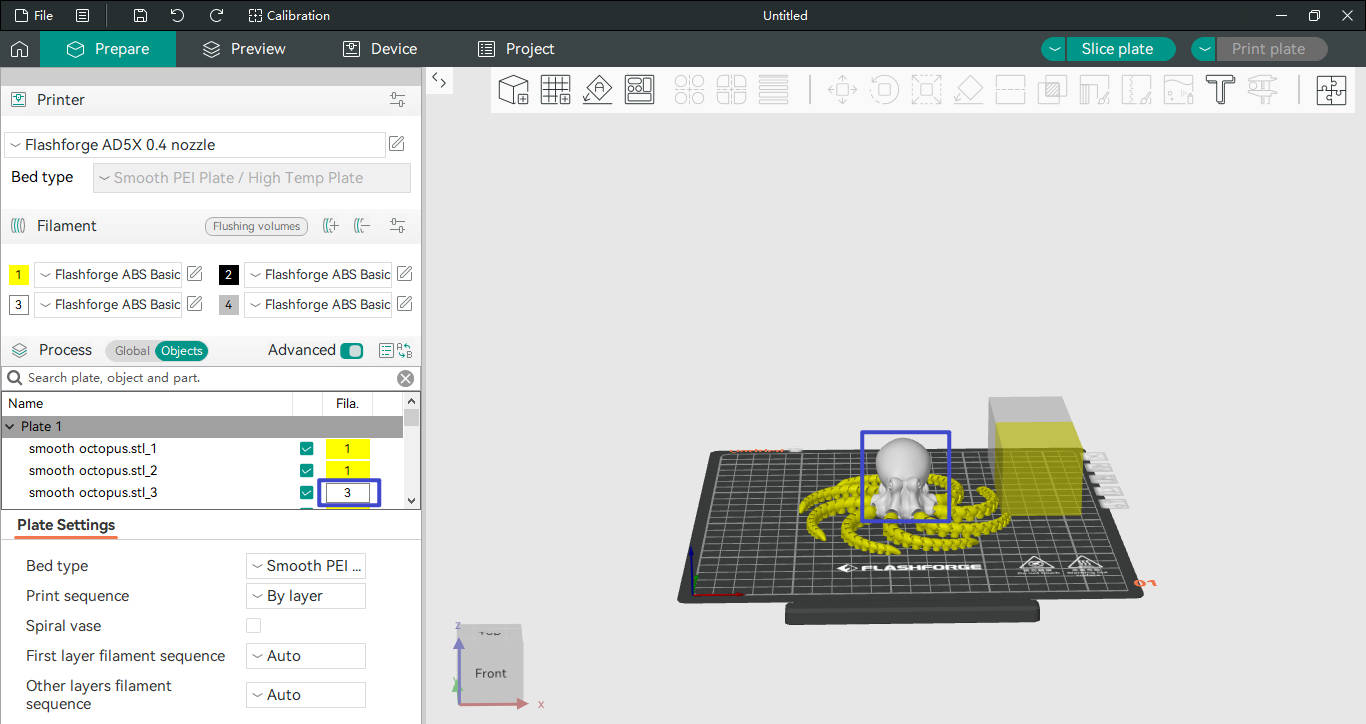This screenshot has width=1366, height=724.
Task: Open the Other layers filament sequence dropdown
Action: [306, 695]
